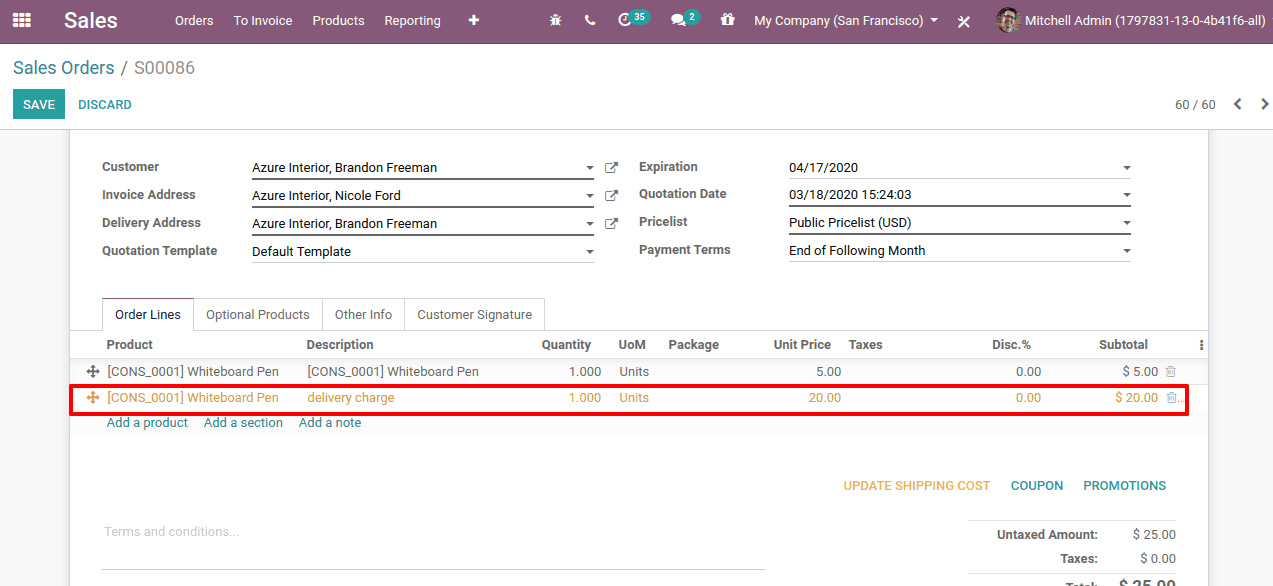Click the PROMOTIONS button
This screenshot has width=1273, height=586.
[1125, 485]
